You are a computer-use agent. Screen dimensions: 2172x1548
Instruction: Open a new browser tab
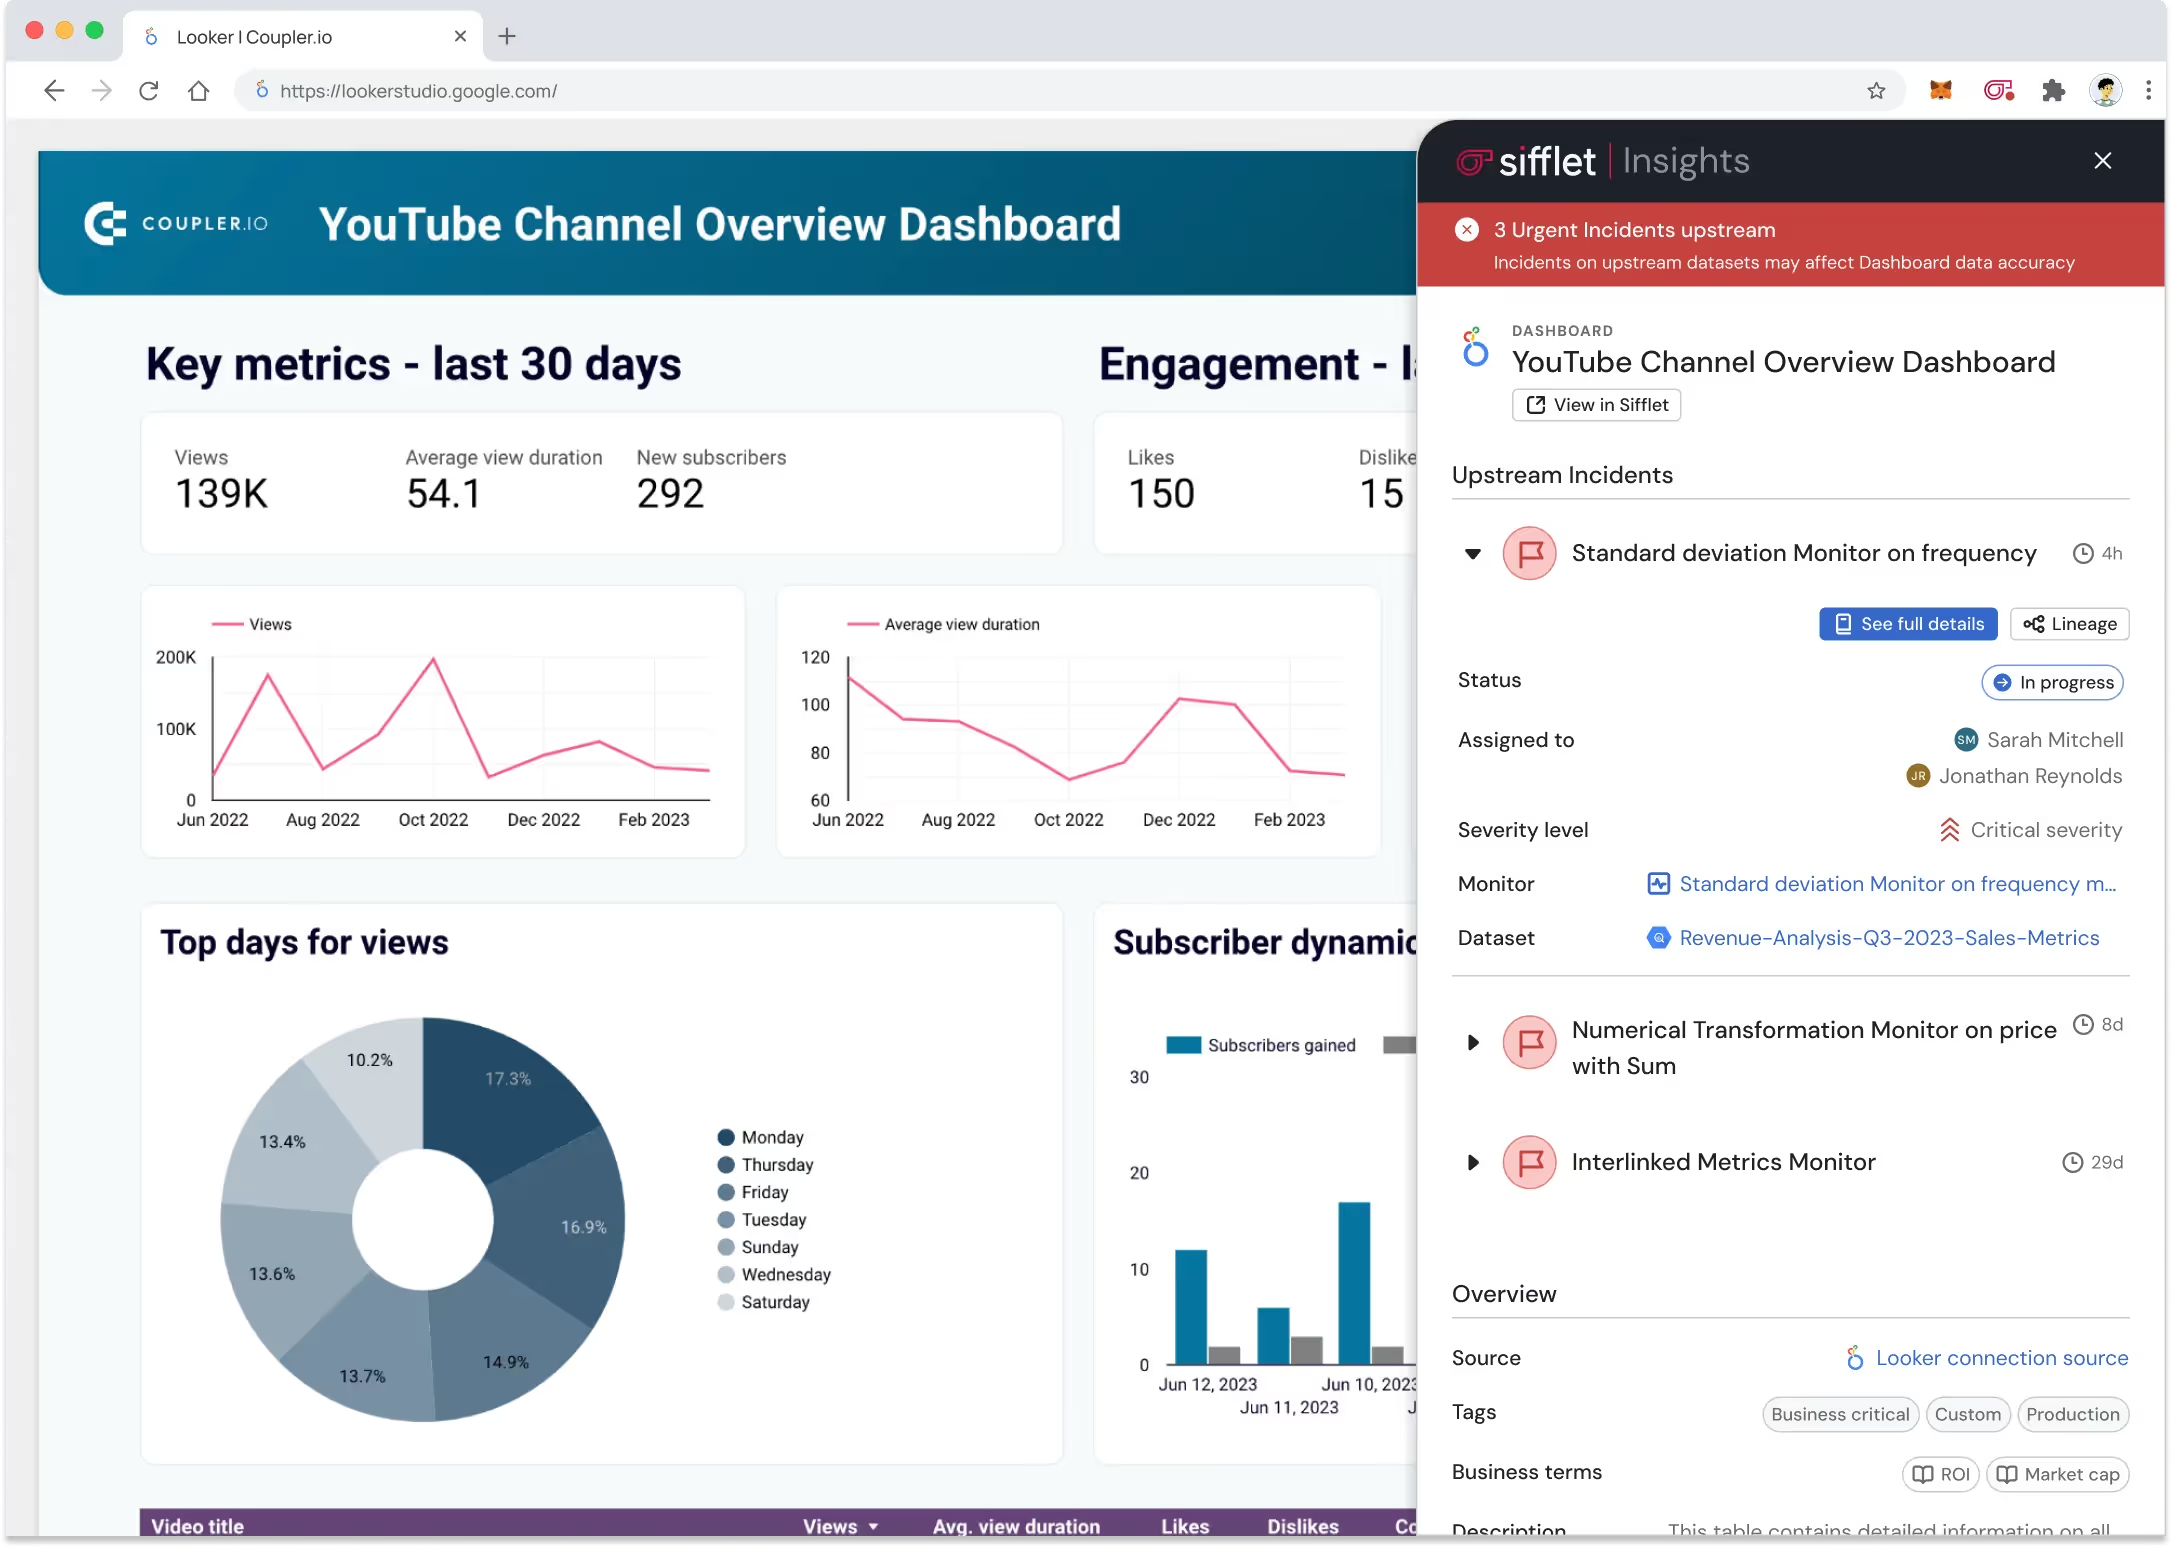[507, 37]
